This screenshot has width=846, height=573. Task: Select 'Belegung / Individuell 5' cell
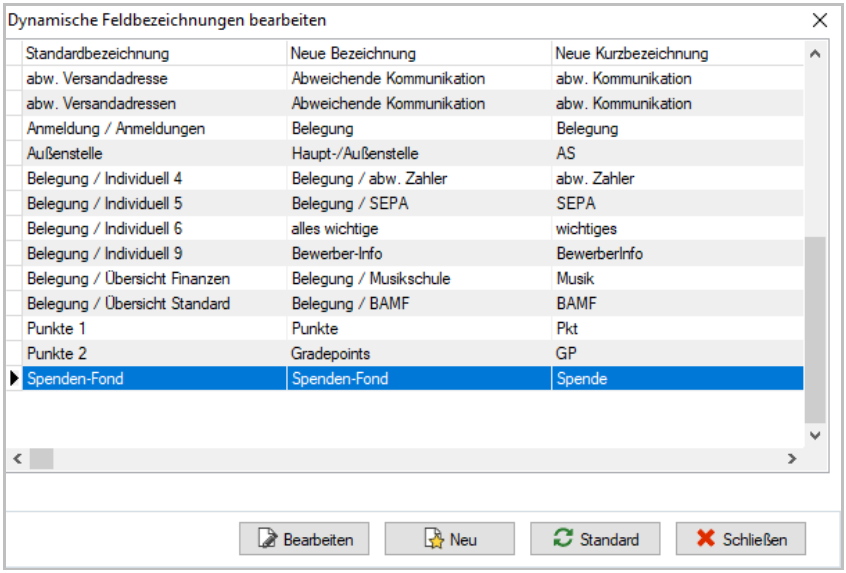(154, 203)
